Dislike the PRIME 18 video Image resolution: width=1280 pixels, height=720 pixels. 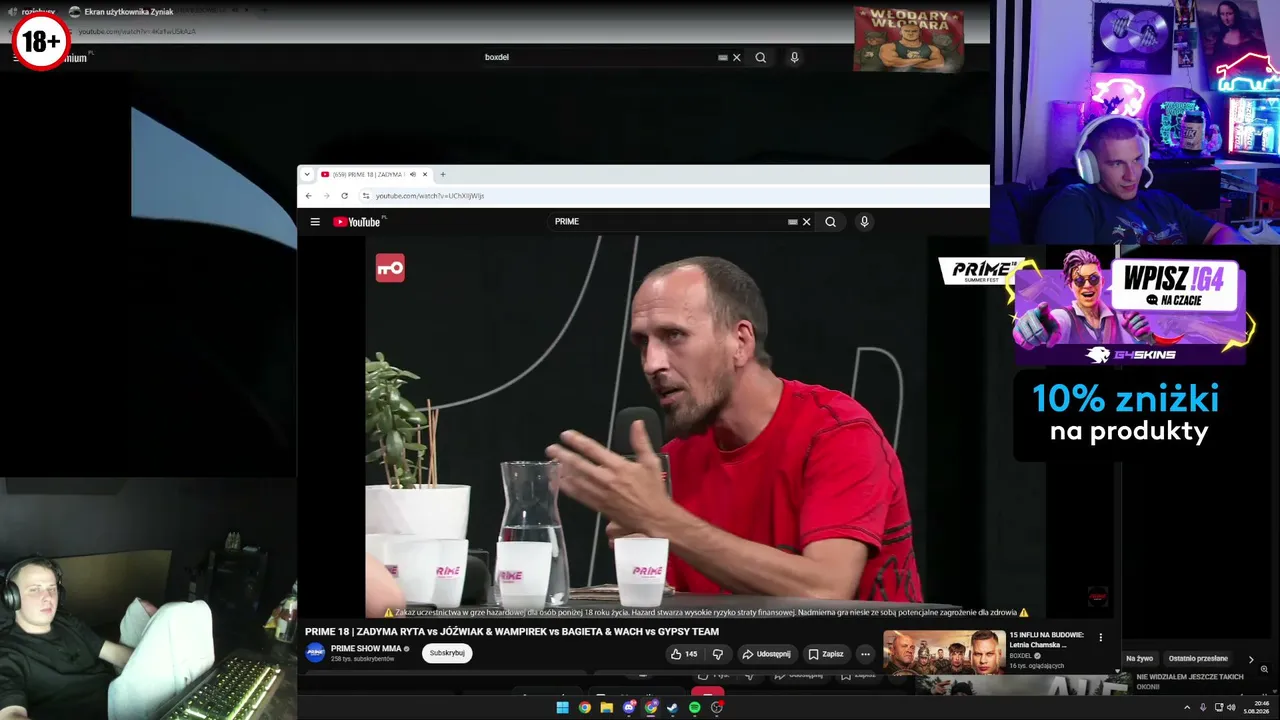tap(718, 654)
